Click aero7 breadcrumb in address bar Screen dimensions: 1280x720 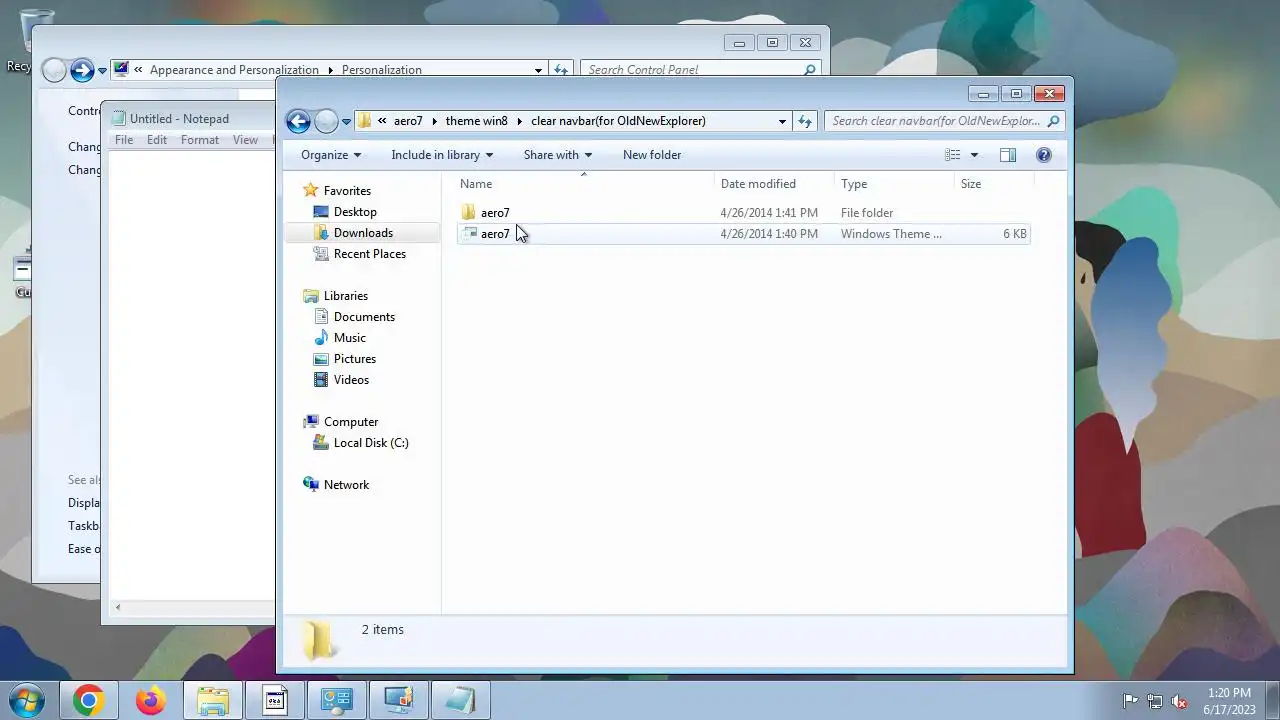(x=408, y=121)
